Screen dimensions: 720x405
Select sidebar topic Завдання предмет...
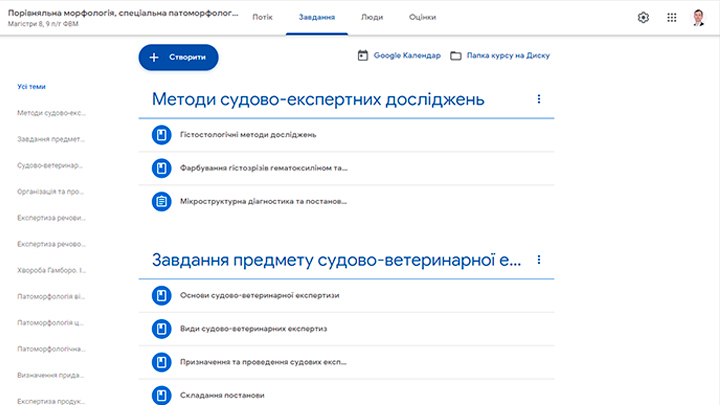click(51, 139)
